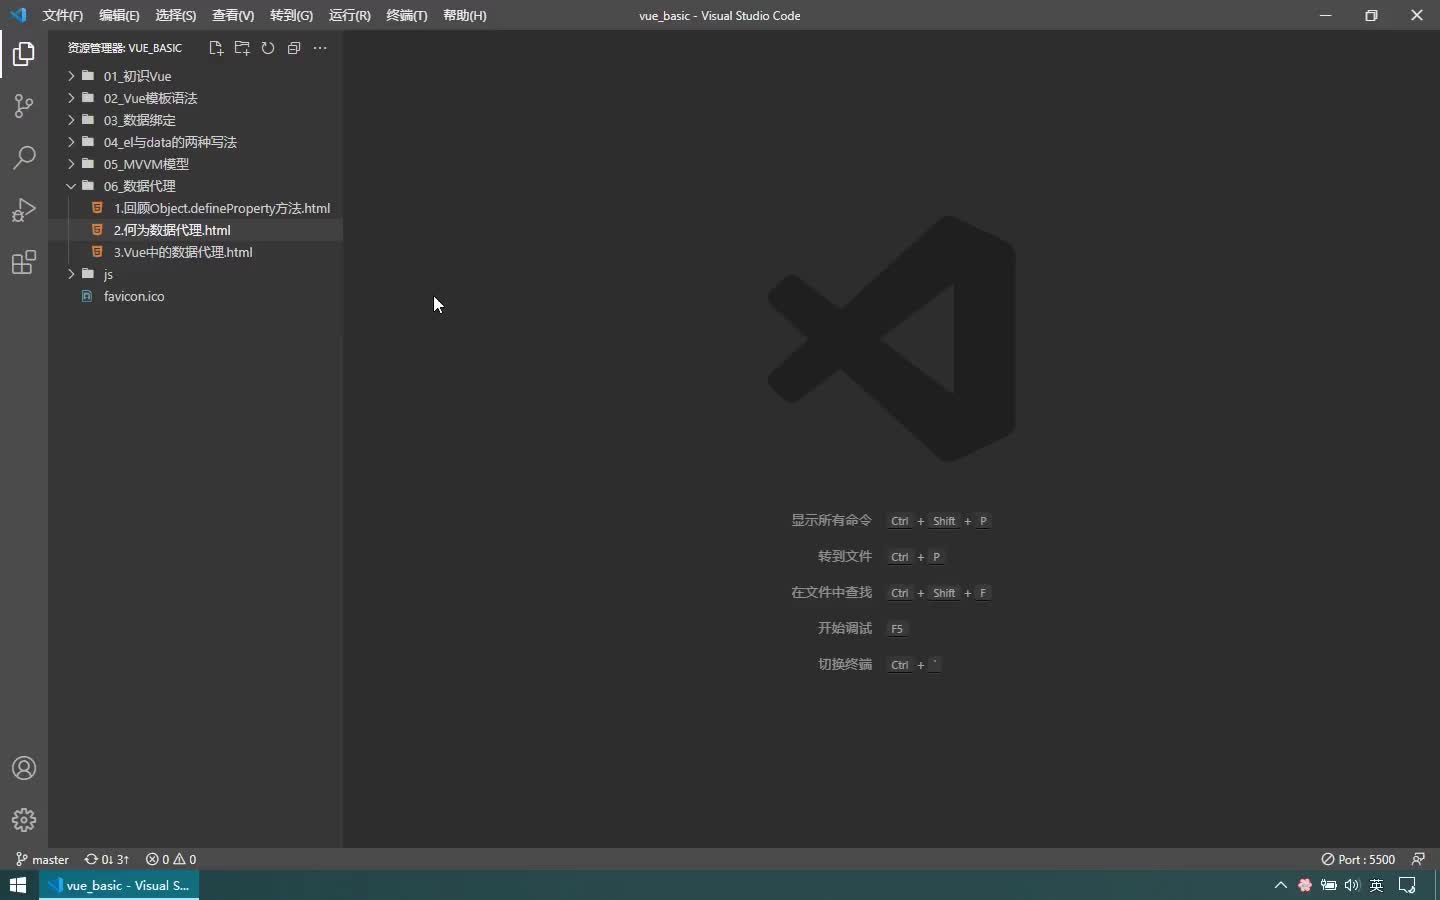Open the Manage gear icon
Screen dimensions: 1440x900
[24, 820]
